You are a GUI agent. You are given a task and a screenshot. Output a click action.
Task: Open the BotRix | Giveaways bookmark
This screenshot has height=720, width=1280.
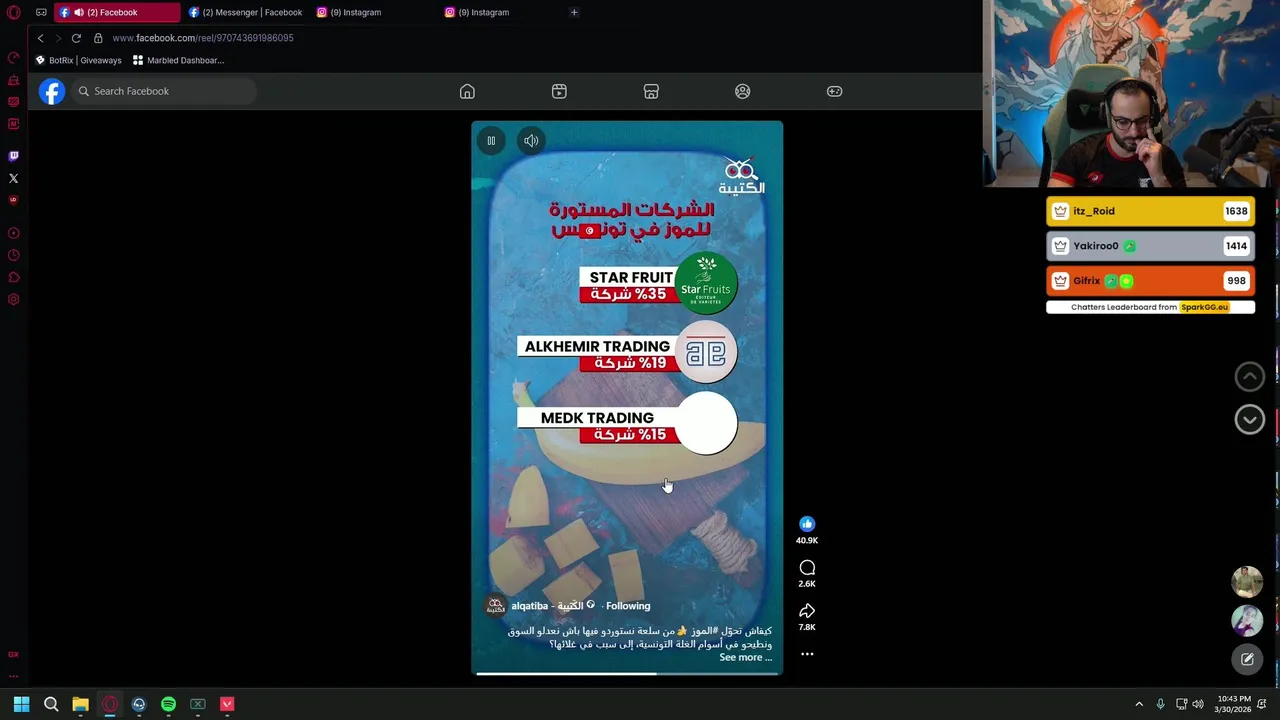[78, 60]
